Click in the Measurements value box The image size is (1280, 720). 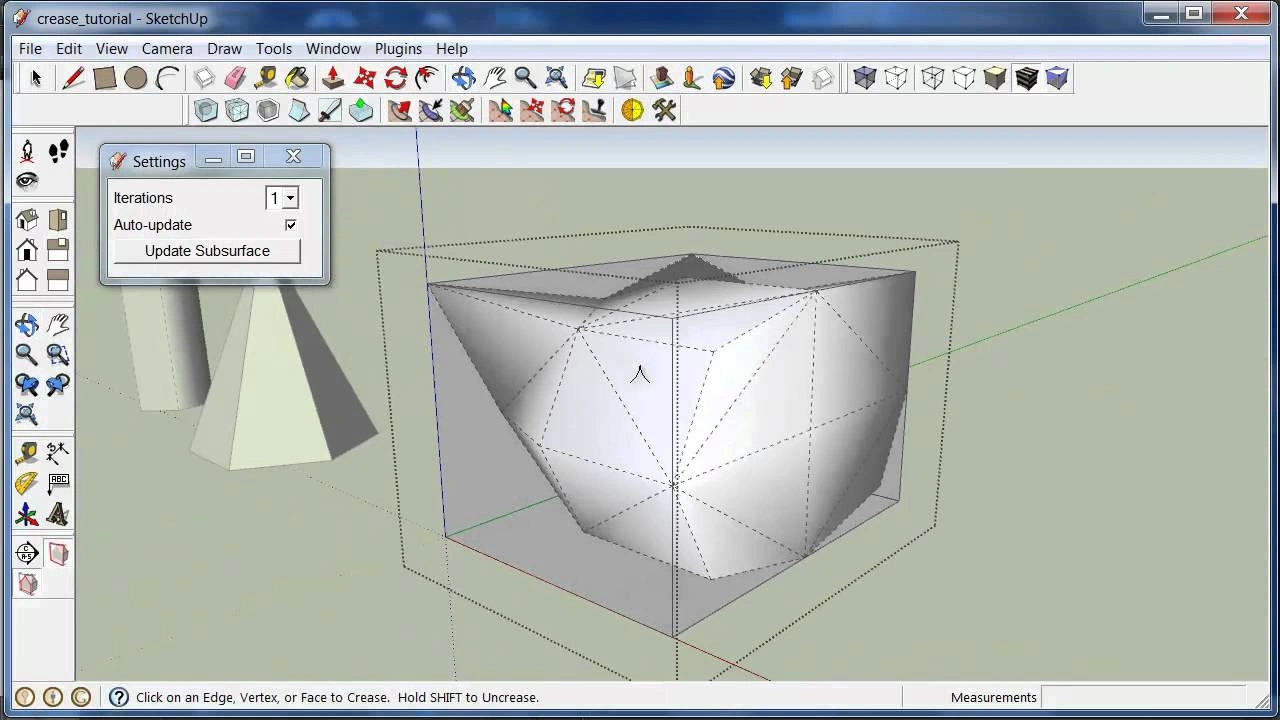1143,697
